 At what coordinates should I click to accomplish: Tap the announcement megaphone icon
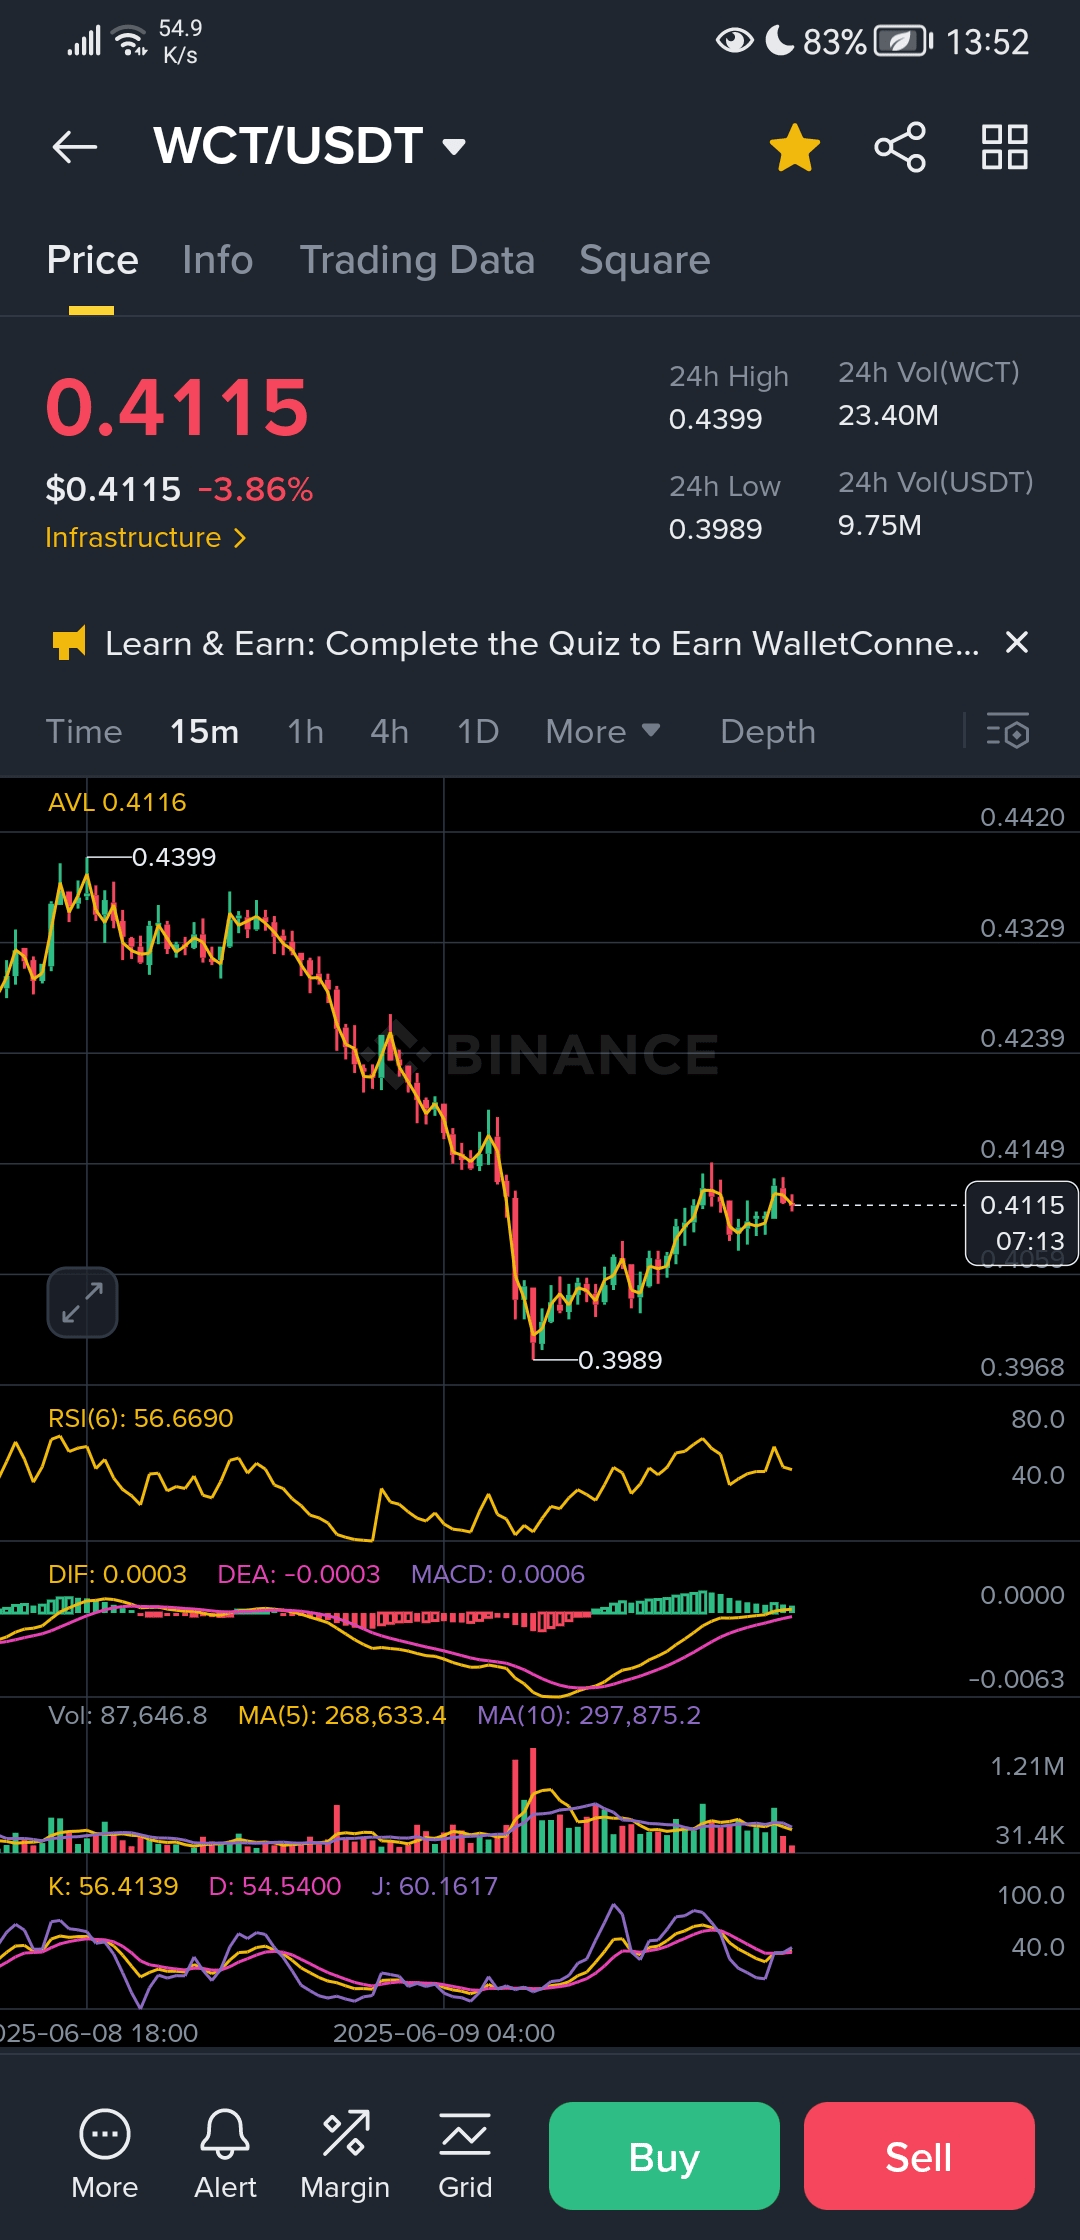tap(69, 643)
